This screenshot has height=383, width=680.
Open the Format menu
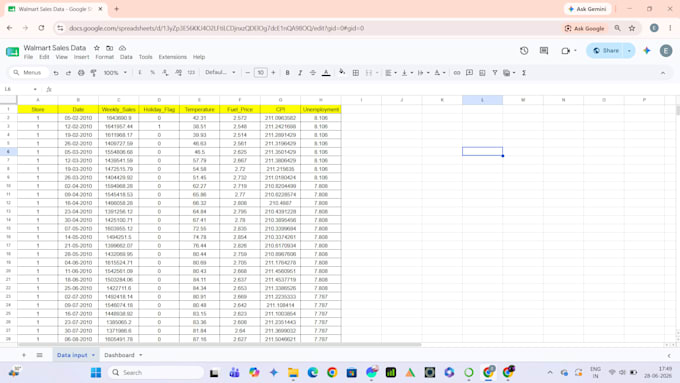click(105, 57)
